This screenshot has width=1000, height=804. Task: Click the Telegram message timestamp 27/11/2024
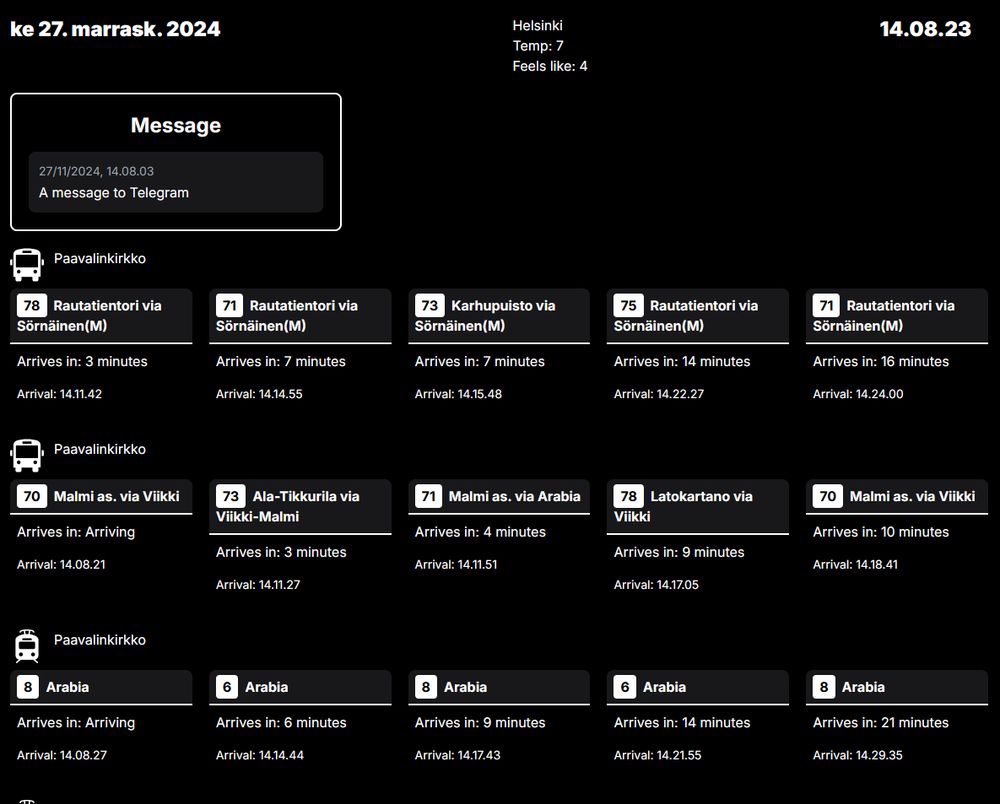96,171
